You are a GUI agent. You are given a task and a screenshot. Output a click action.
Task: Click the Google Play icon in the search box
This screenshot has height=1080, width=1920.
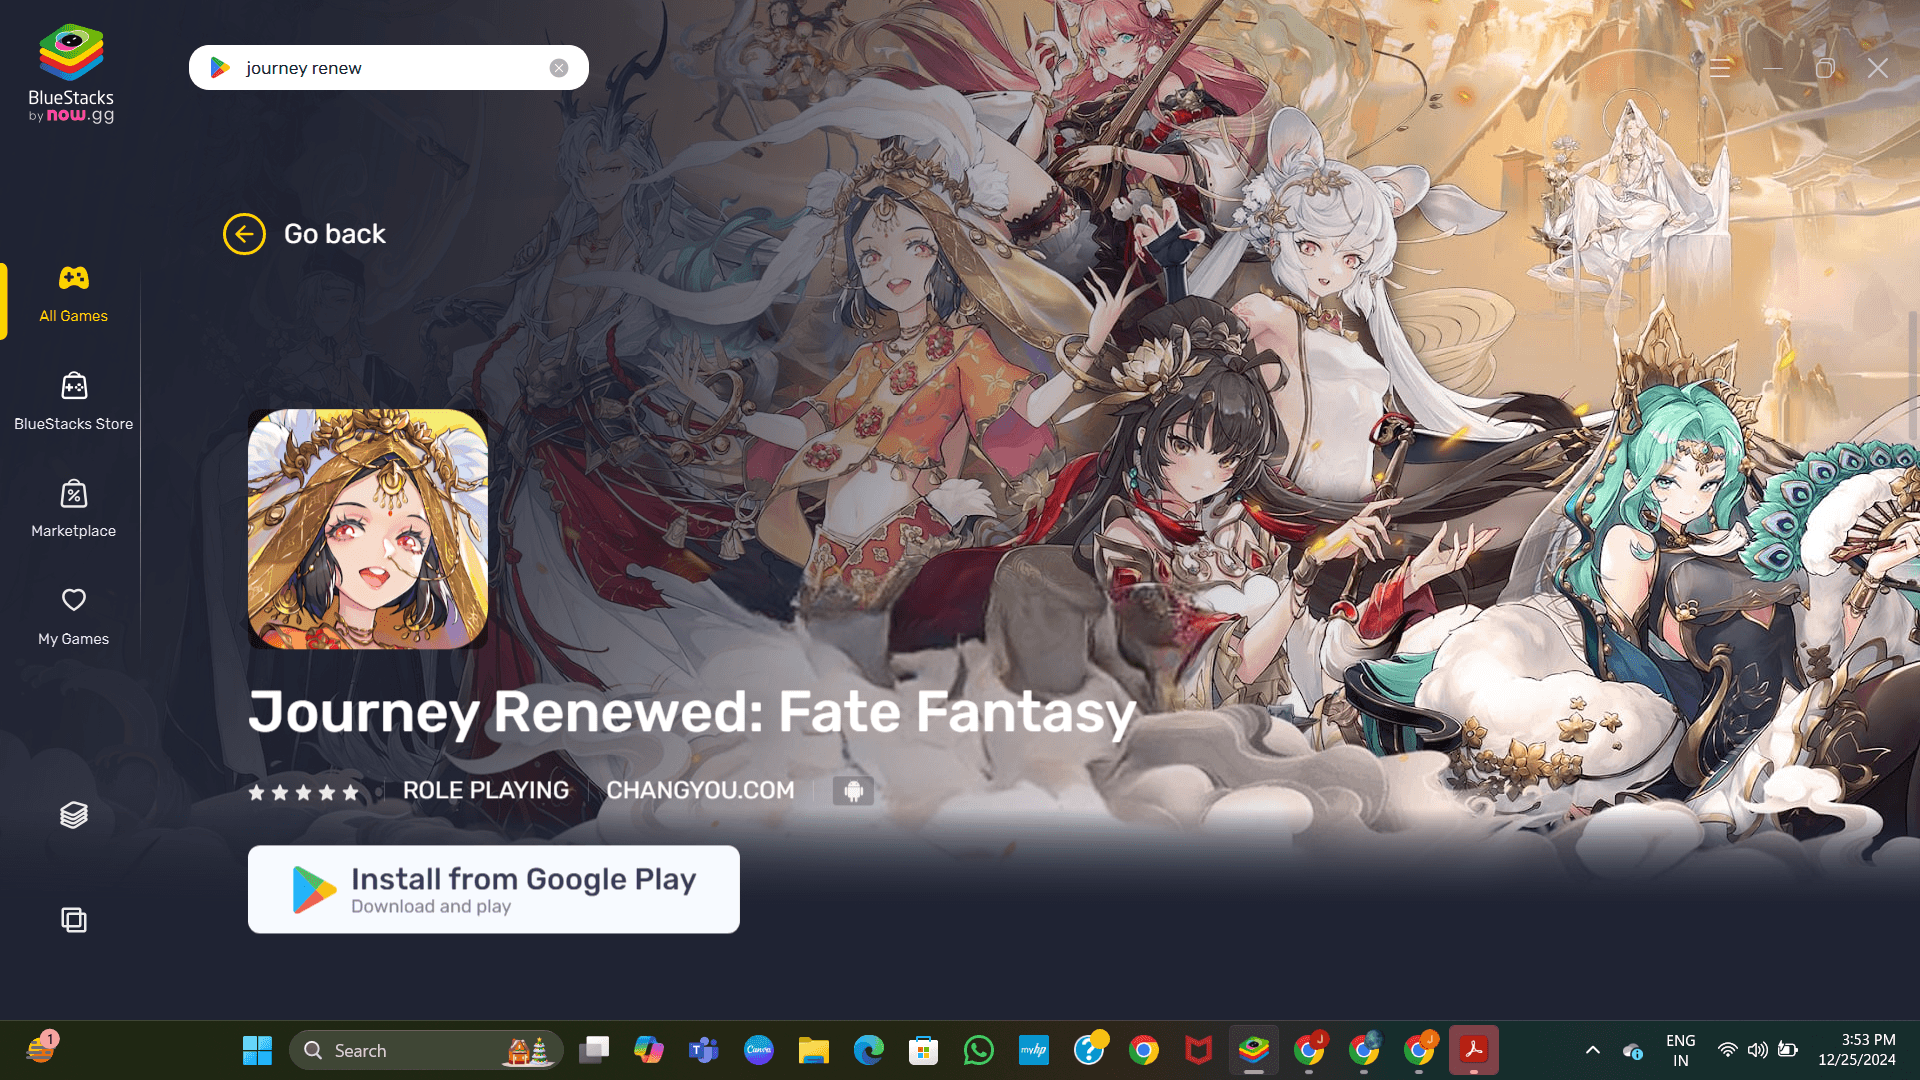pyautogui.click(x=220, y=68)
